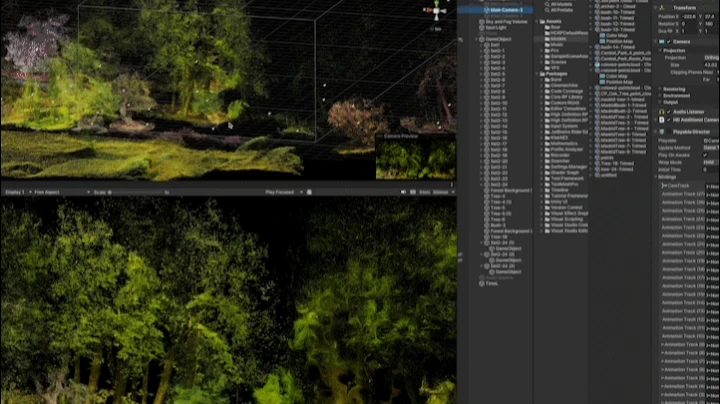Collapse the Assets folder tree
Image resolution: width=720 pixels, height=404 pixels.
point(537,22)
